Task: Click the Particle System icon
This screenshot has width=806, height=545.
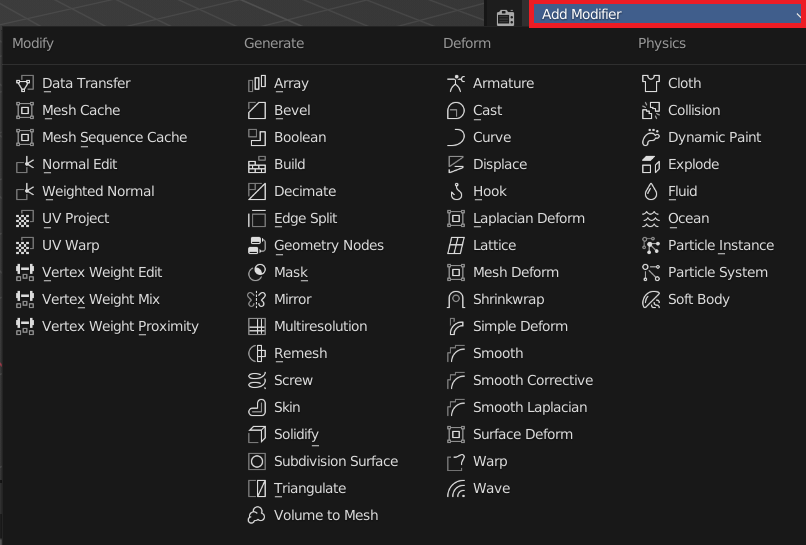Action: (651, 273)
